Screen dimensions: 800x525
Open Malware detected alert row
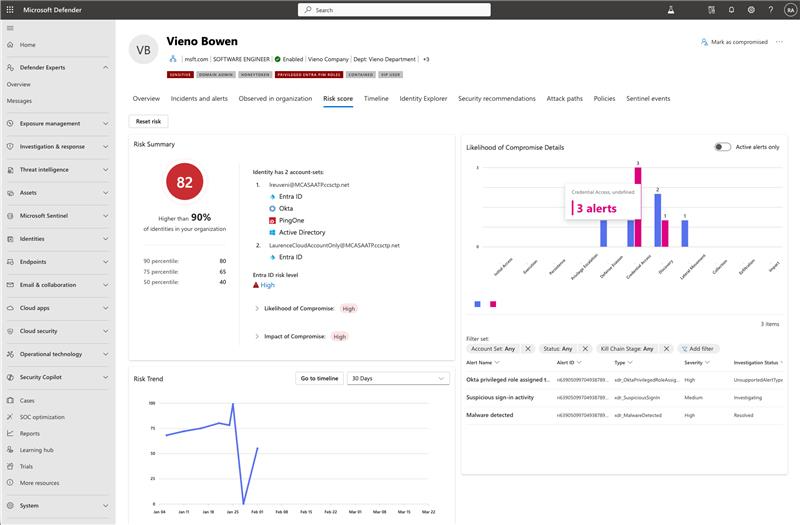624,415
